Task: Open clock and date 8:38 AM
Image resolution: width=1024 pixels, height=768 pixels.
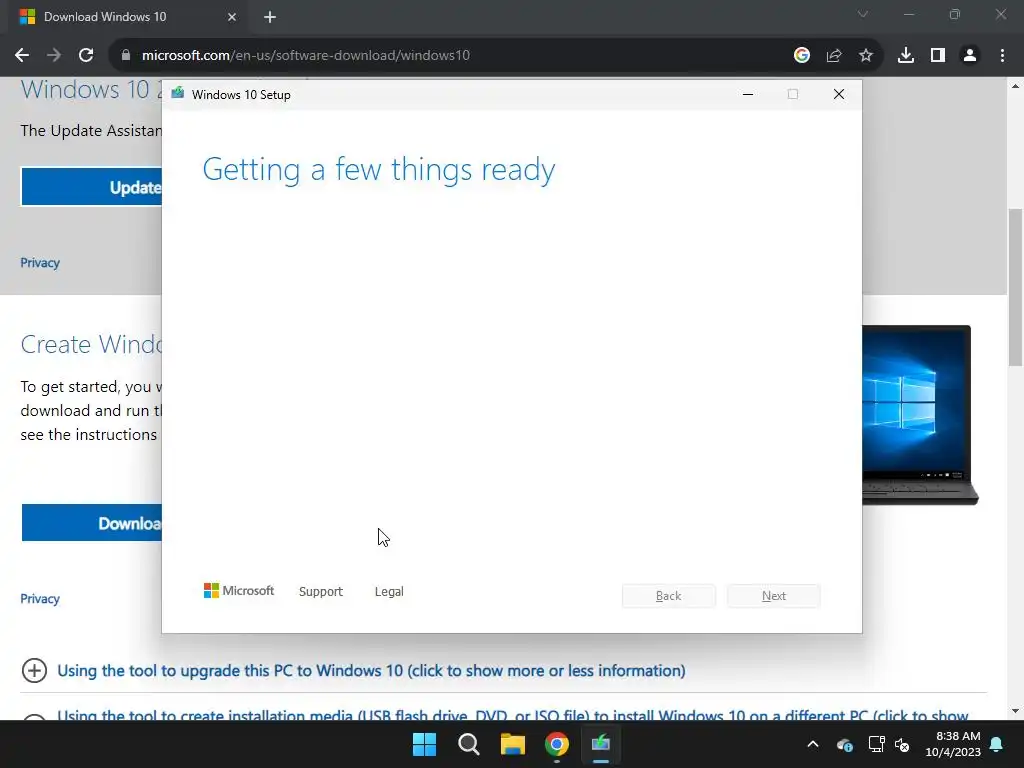Action: point(953,744)
